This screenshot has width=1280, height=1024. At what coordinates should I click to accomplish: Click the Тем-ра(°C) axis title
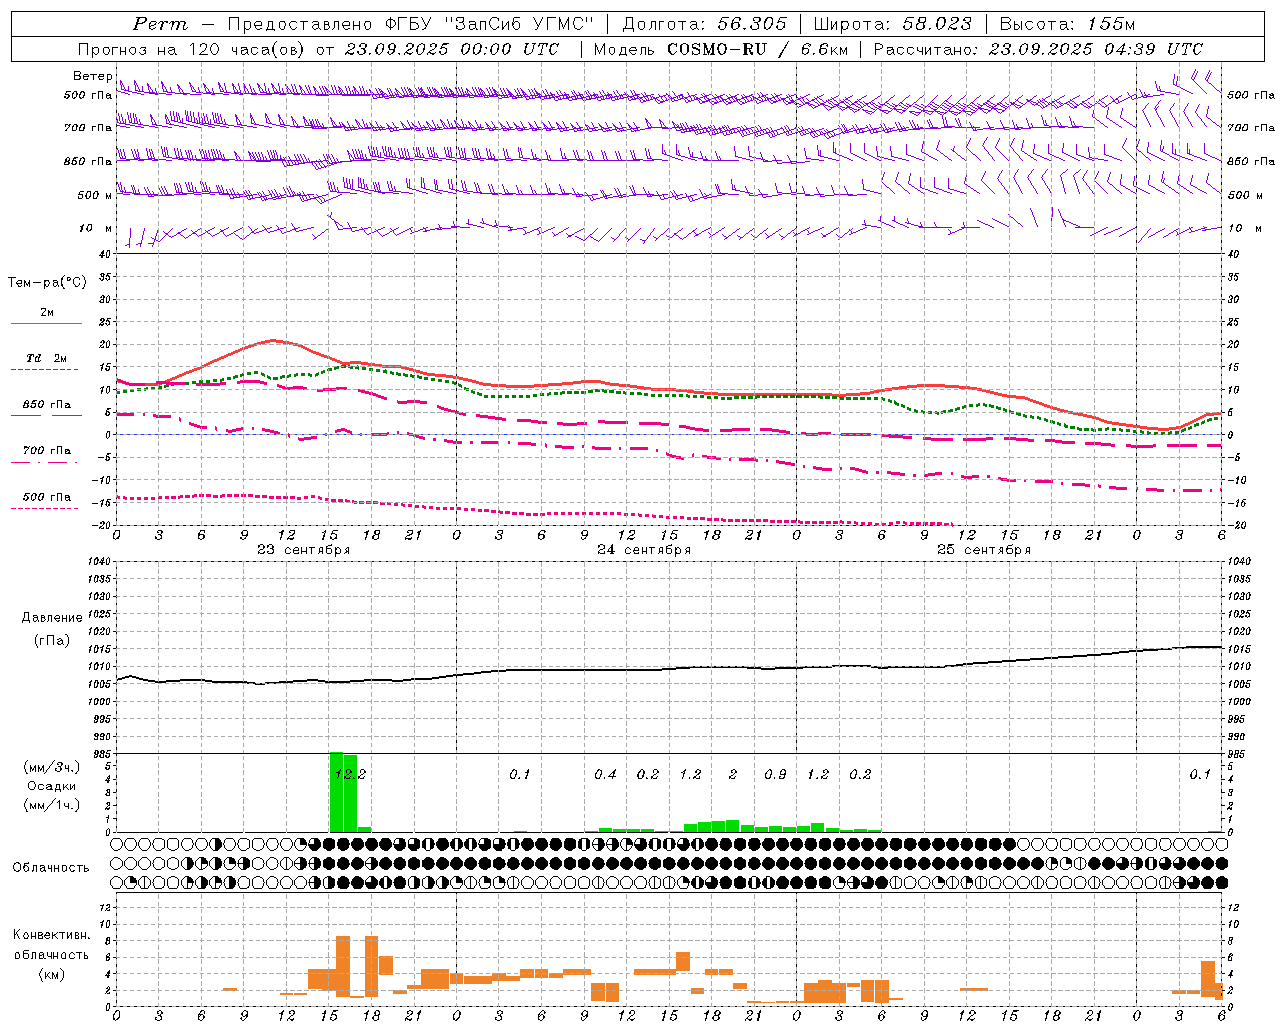(47, 282)
